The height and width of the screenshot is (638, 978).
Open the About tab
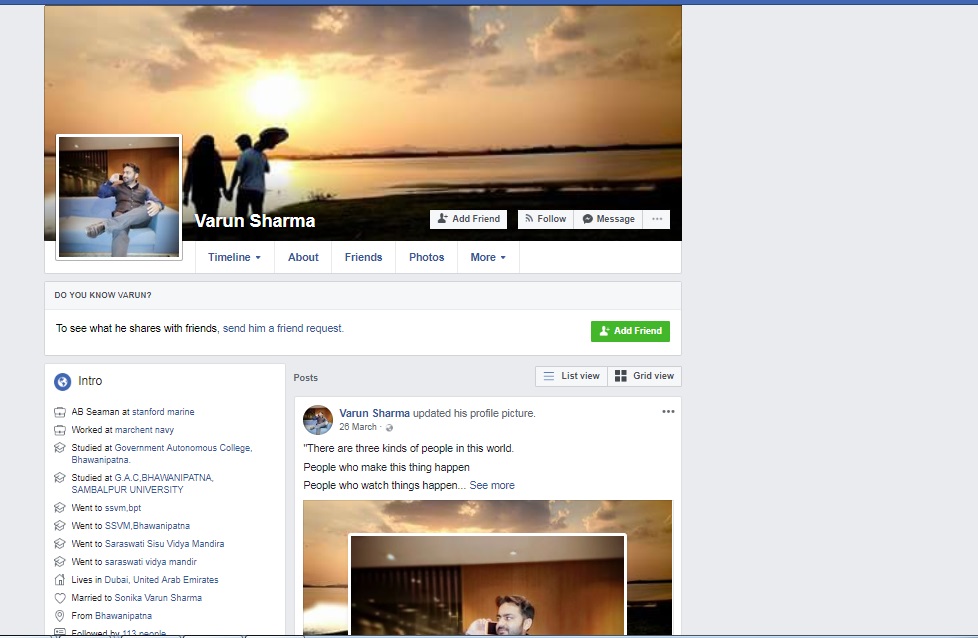(303, 257)
